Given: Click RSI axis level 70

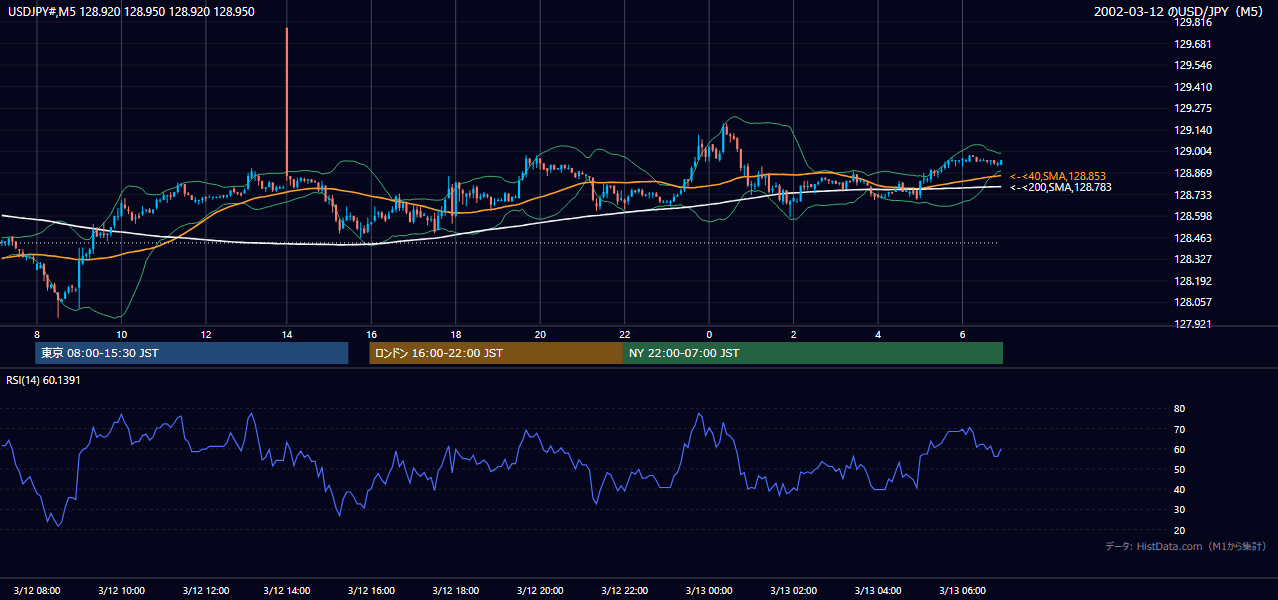Looking at the screenshot, I should coord(1179,429).
